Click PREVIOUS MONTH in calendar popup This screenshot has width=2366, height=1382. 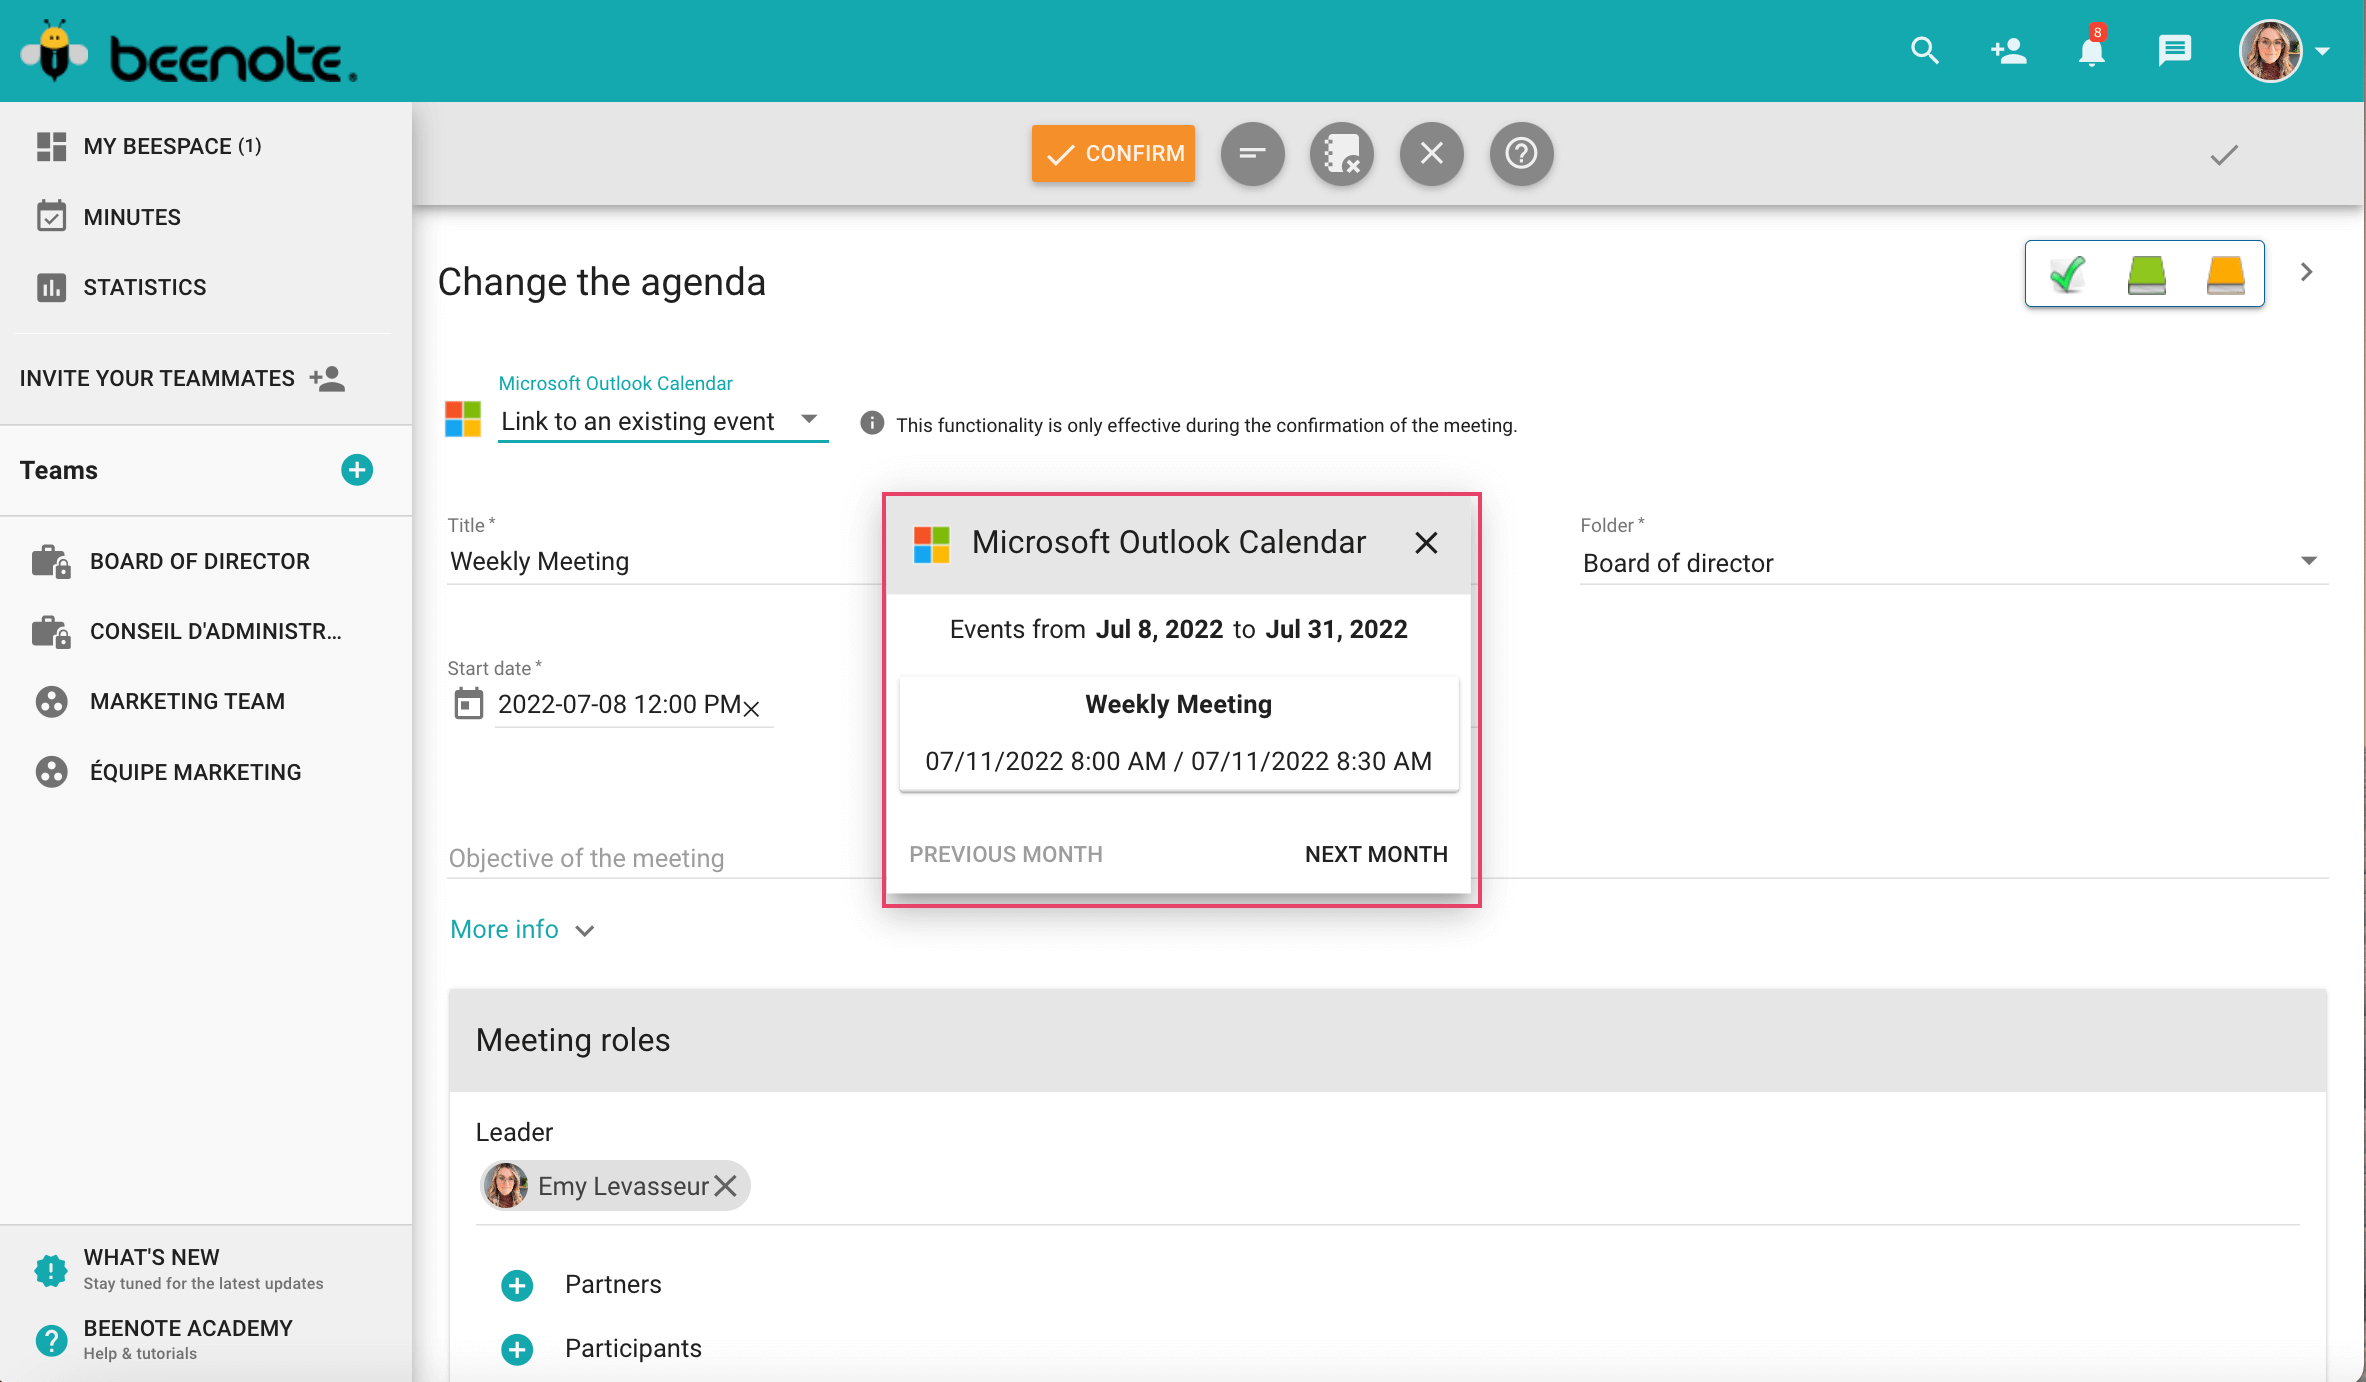[1005, 854]
